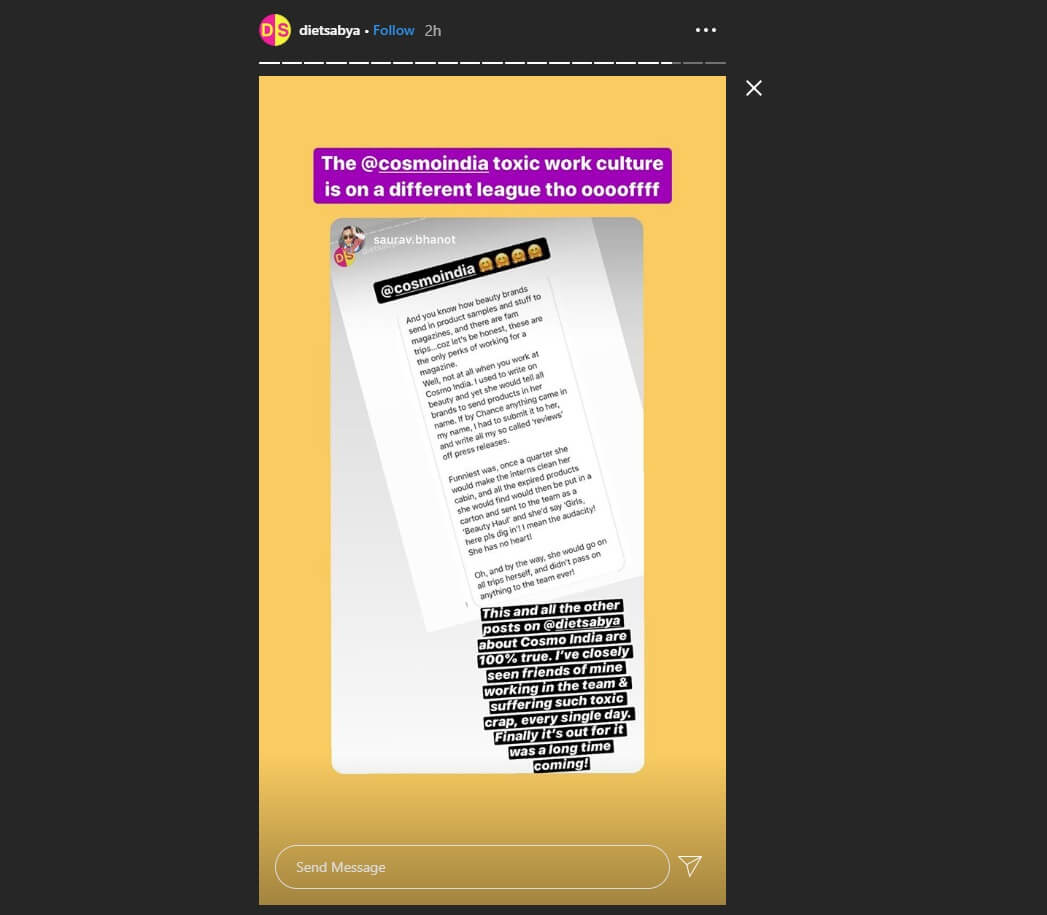This screenshot has height=915, width=1047.
Task: Select the purple toxic work culture caption
Action: [493, 176]
